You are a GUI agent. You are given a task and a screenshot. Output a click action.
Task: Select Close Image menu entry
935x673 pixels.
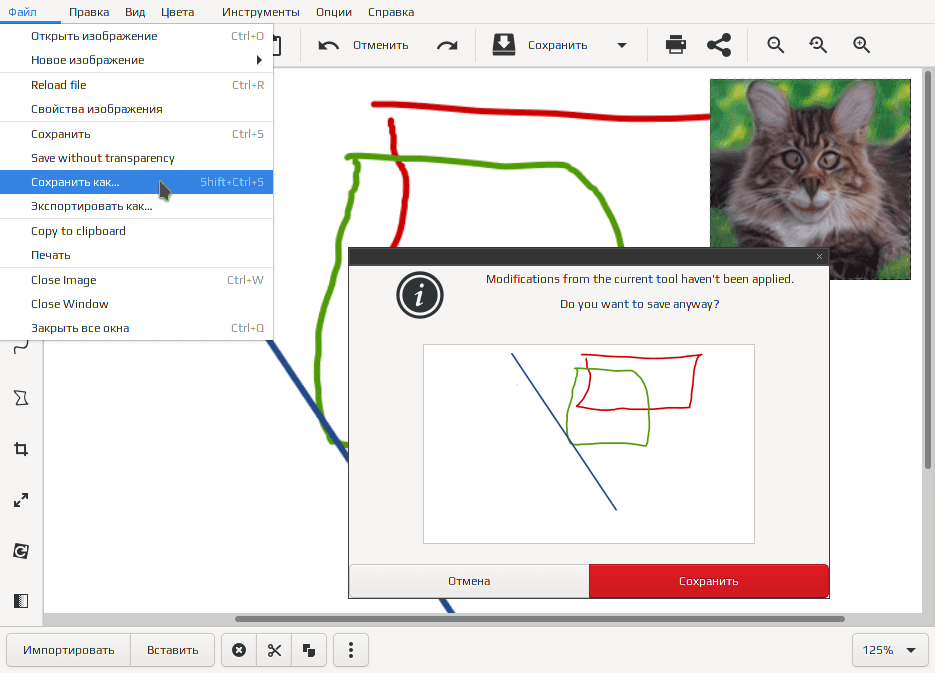tap(137, 280)
